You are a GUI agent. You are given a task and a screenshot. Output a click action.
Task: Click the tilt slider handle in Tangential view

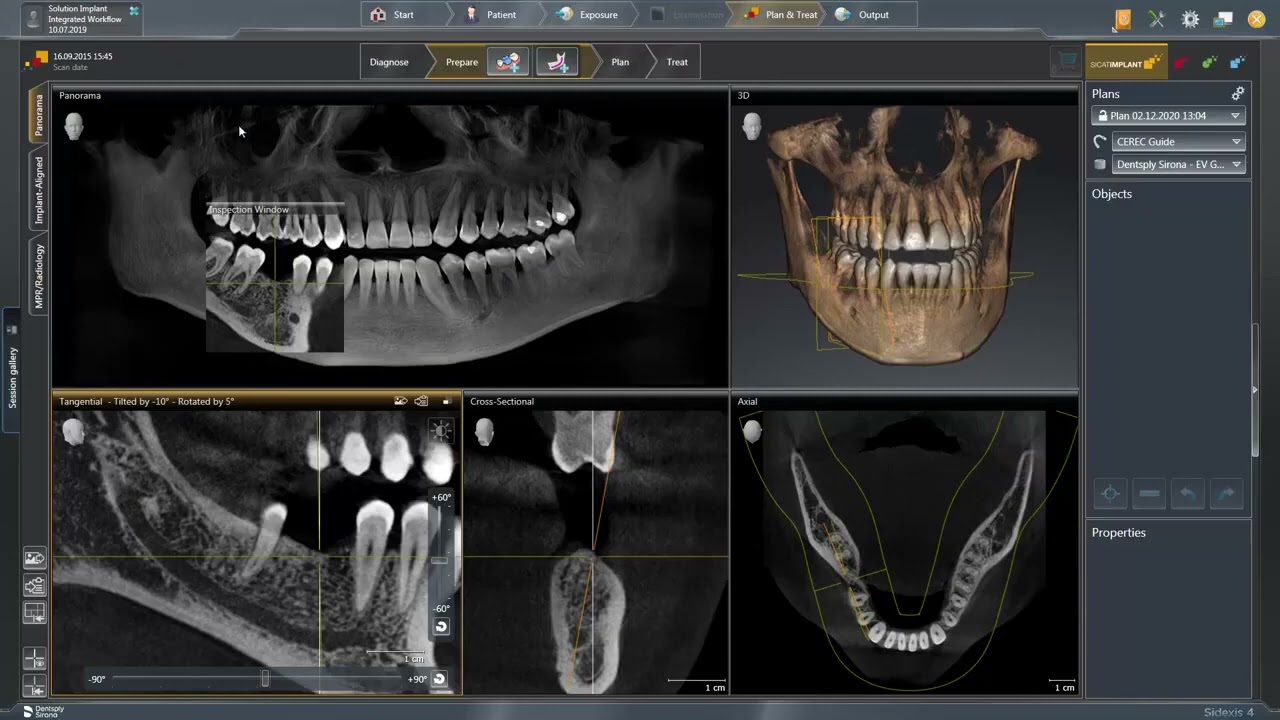[440, 560]
